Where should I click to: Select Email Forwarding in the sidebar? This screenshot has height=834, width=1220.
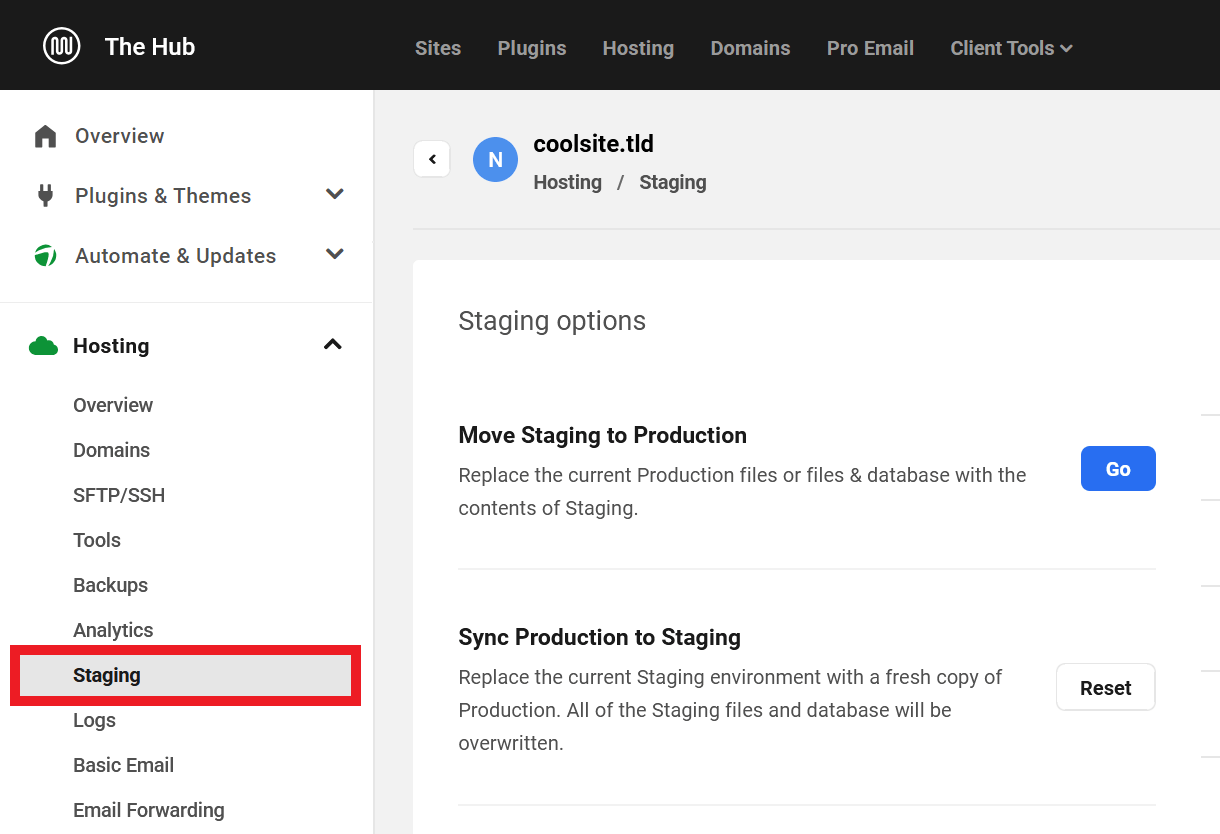point(148,810)
